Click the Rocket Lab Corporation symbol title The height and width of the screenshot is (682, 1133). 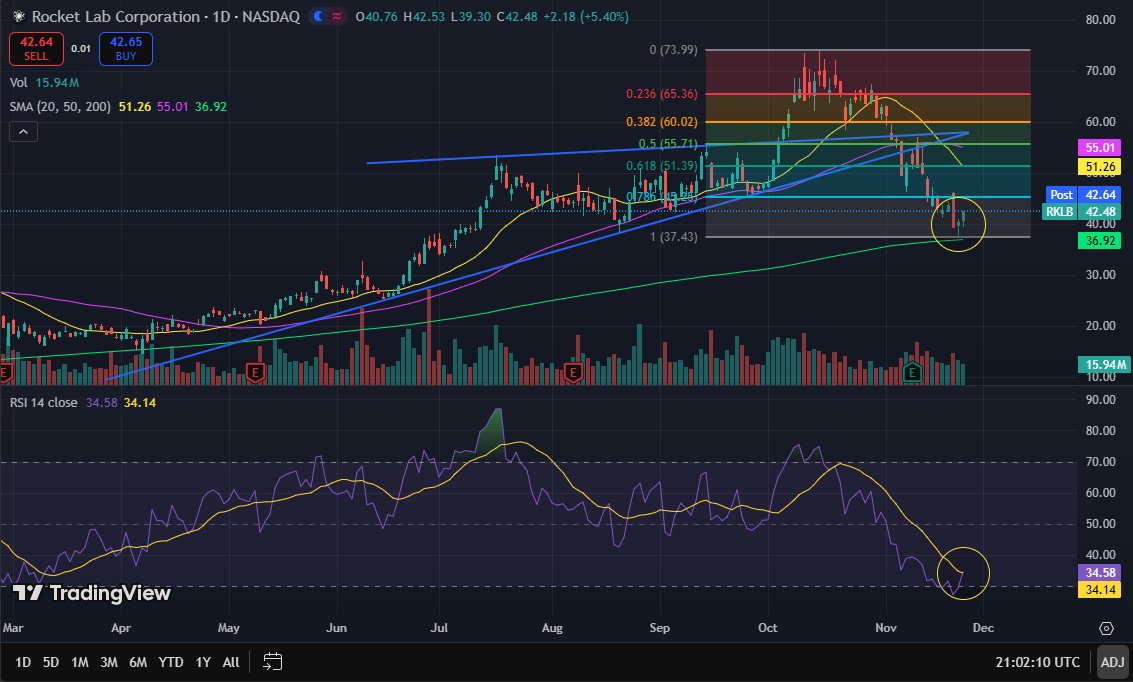point(116,17)
